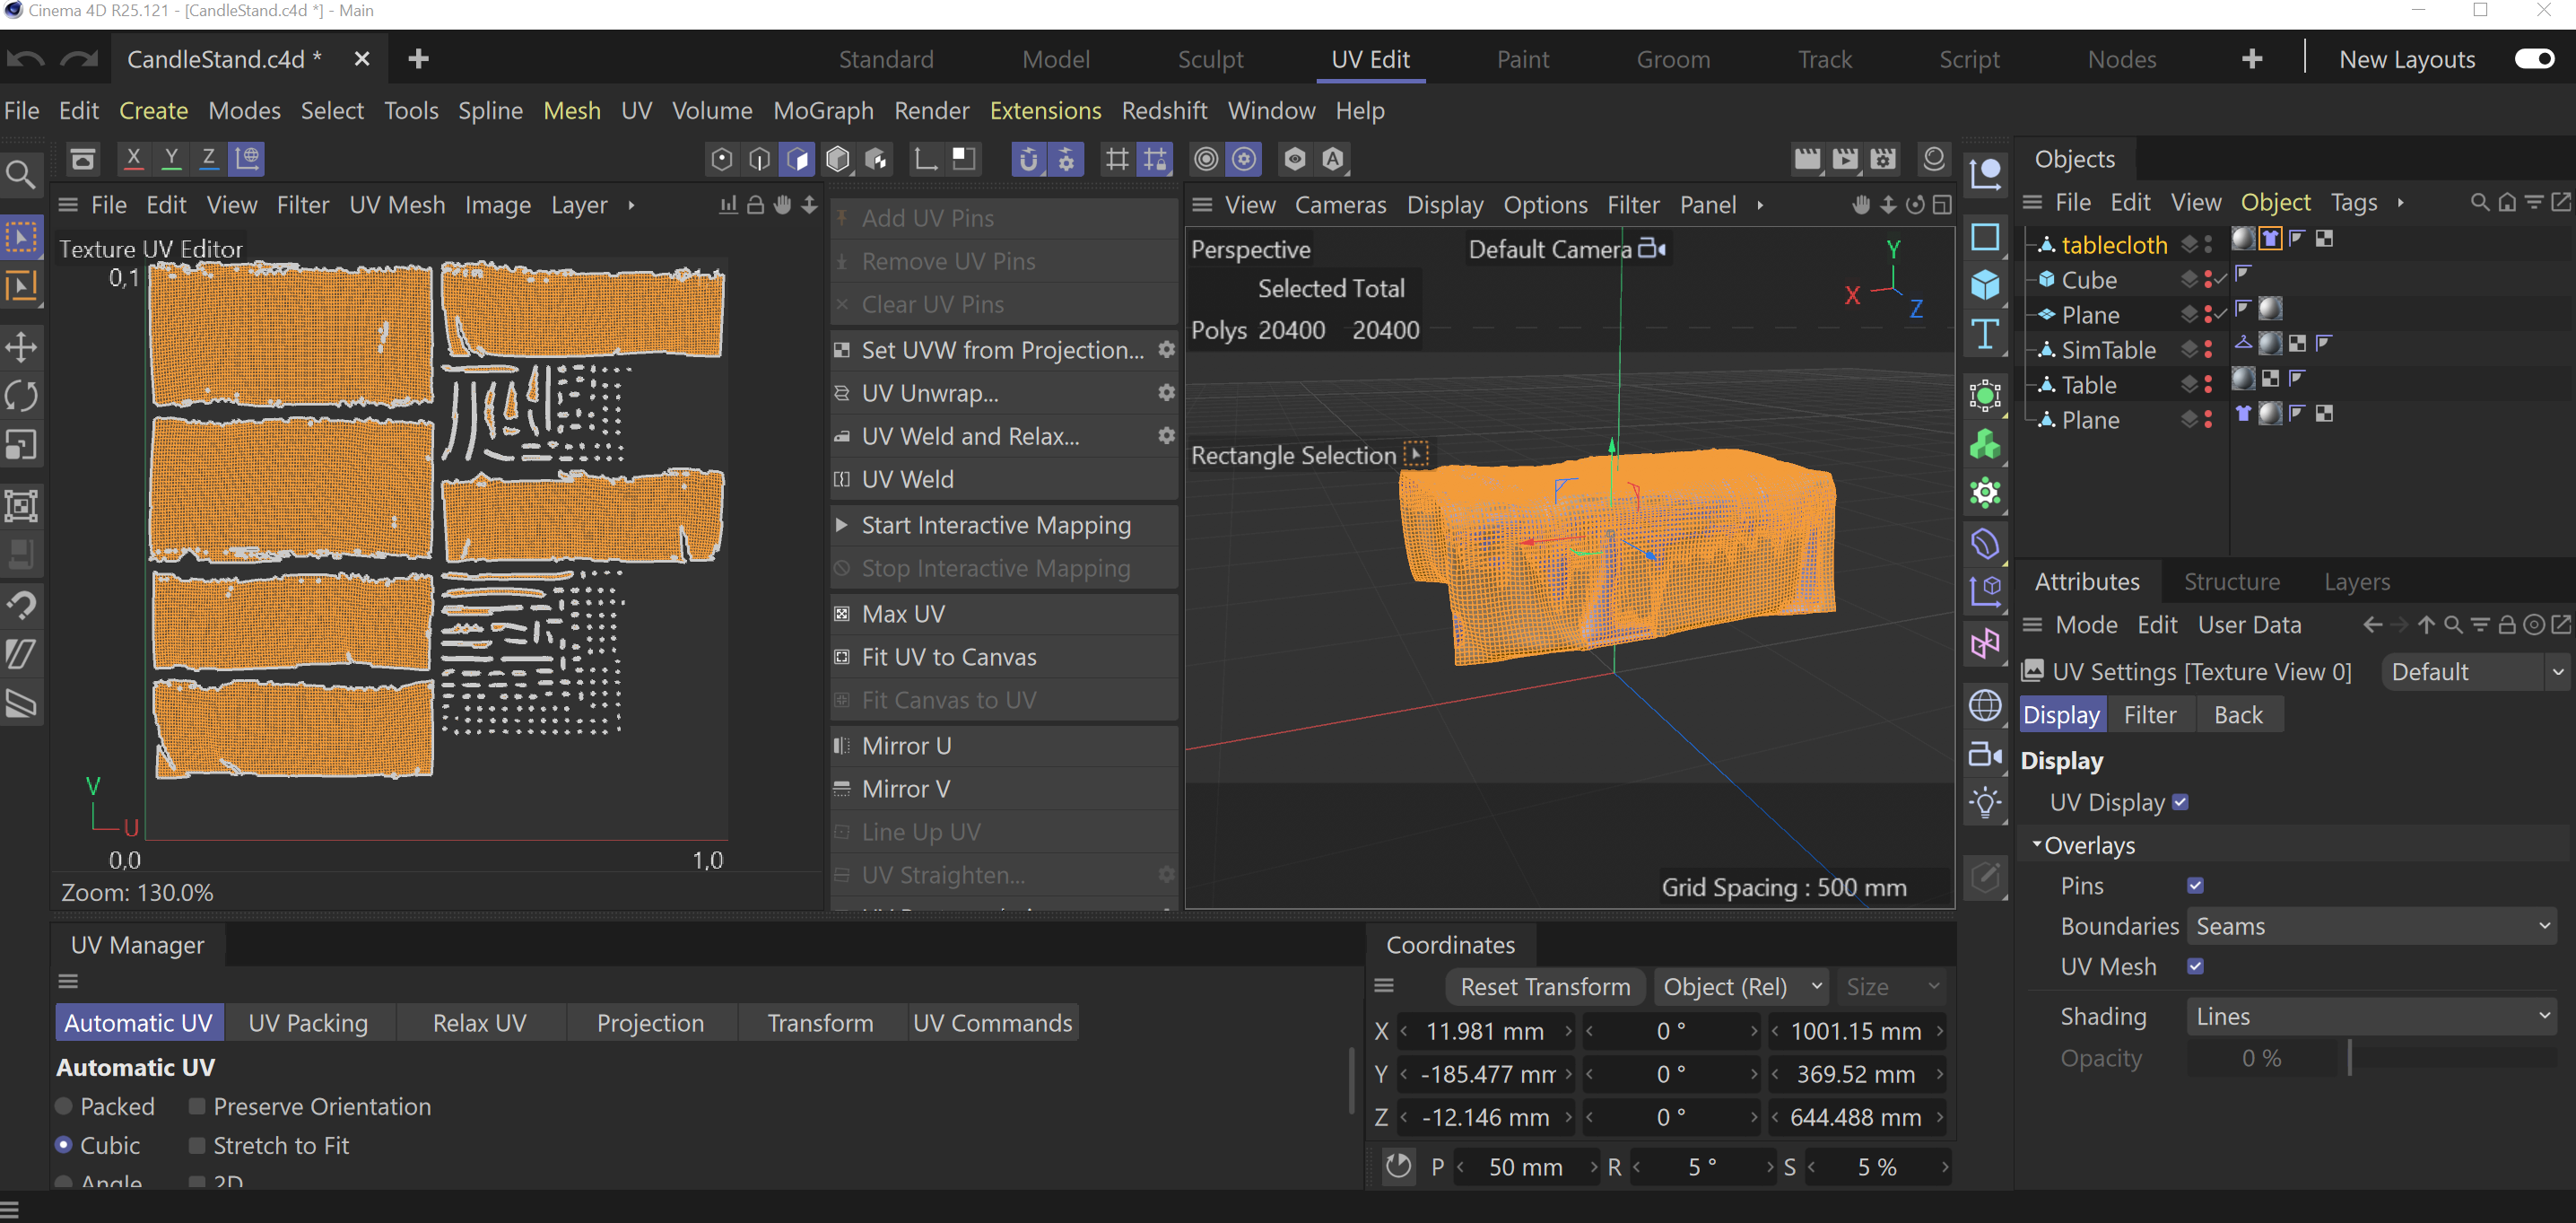The image size is (2576, 1223).
Task: Open the Boundaries Seams dropdown
Action: (x=2370, y=926)
